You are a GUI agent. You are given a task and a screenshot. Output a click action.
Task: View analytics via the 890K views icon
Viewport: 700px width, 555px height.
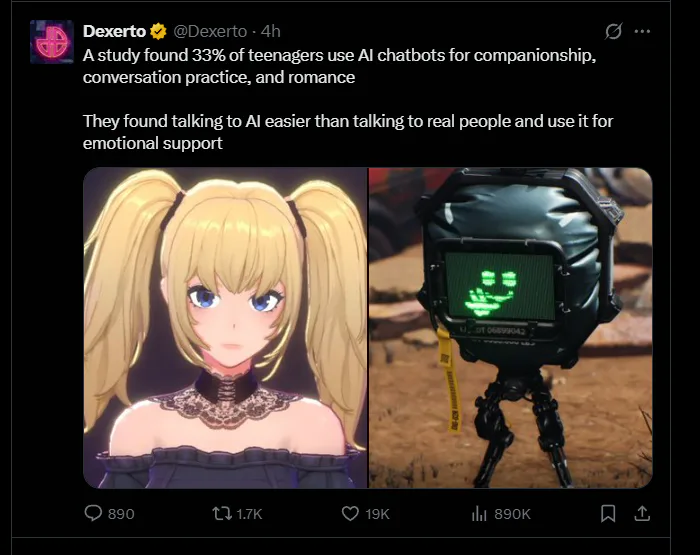point(479,513)
